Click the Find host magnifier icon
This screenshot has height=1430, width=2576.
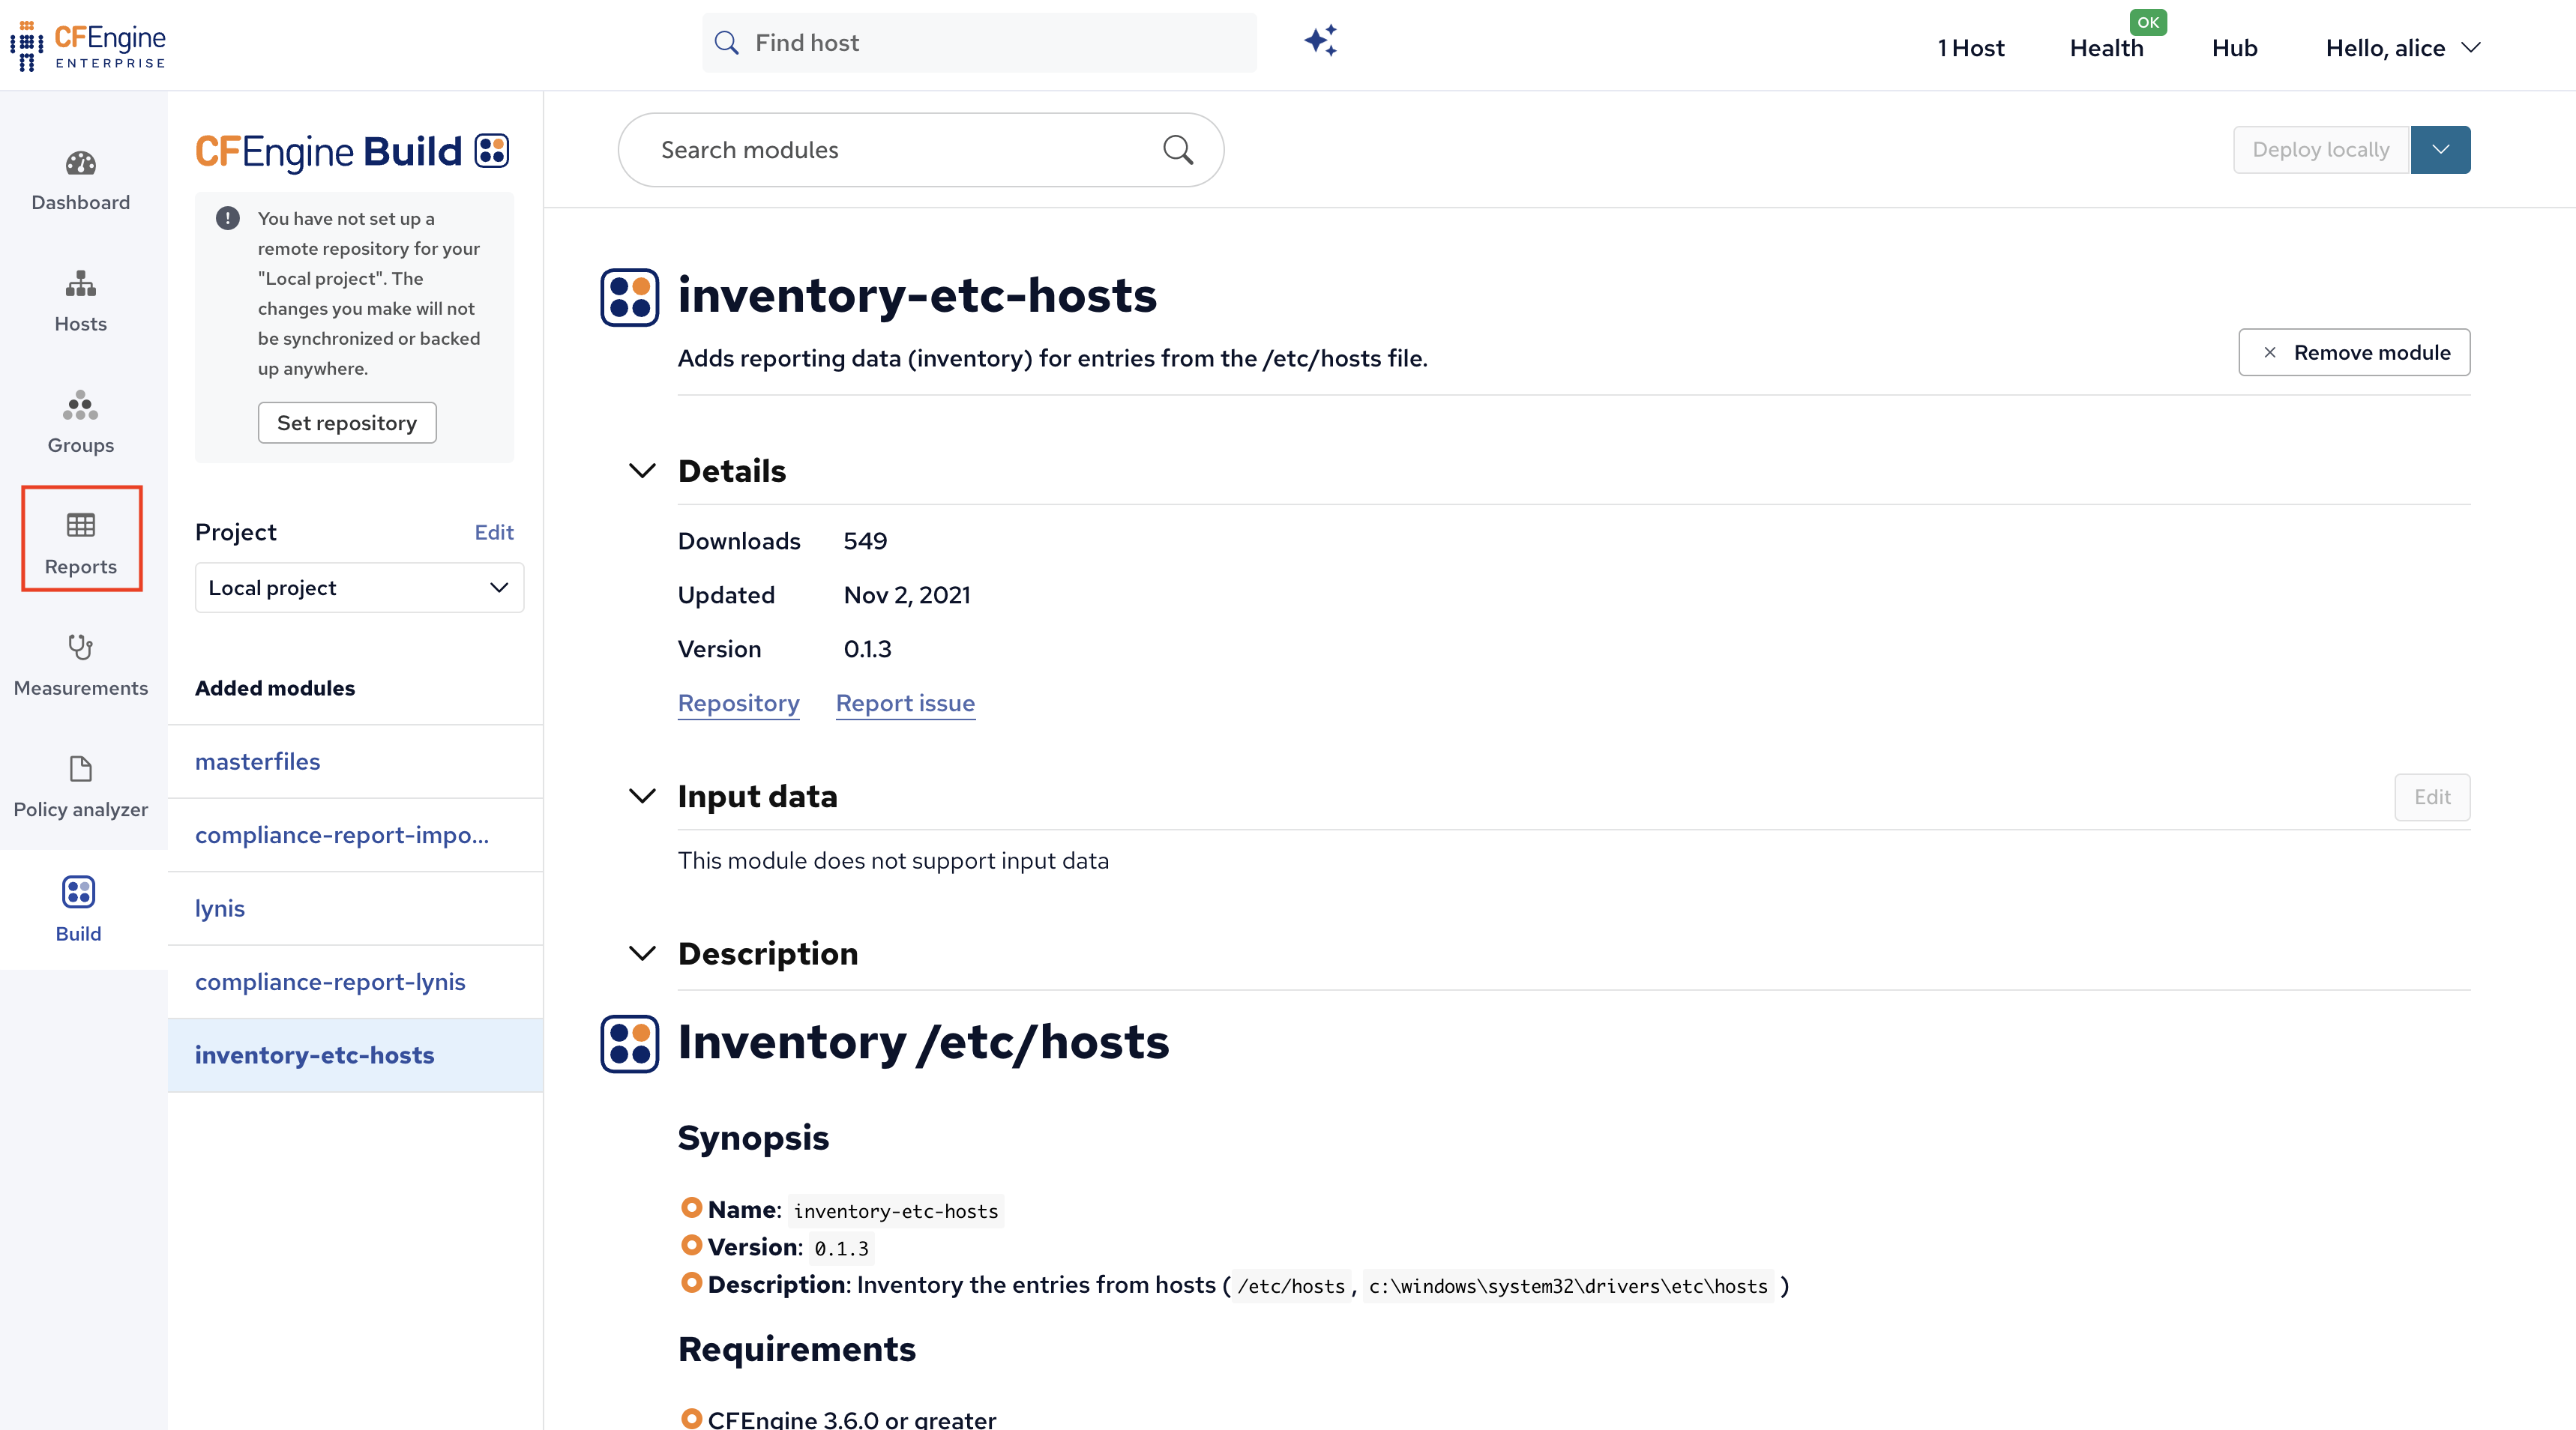tap(727, 43)
